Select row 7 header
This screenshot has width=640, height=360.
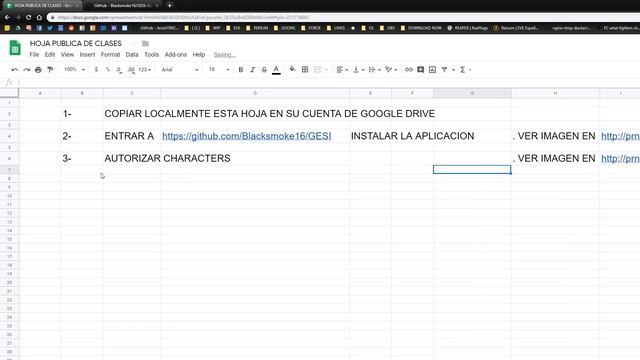point(9,169)
